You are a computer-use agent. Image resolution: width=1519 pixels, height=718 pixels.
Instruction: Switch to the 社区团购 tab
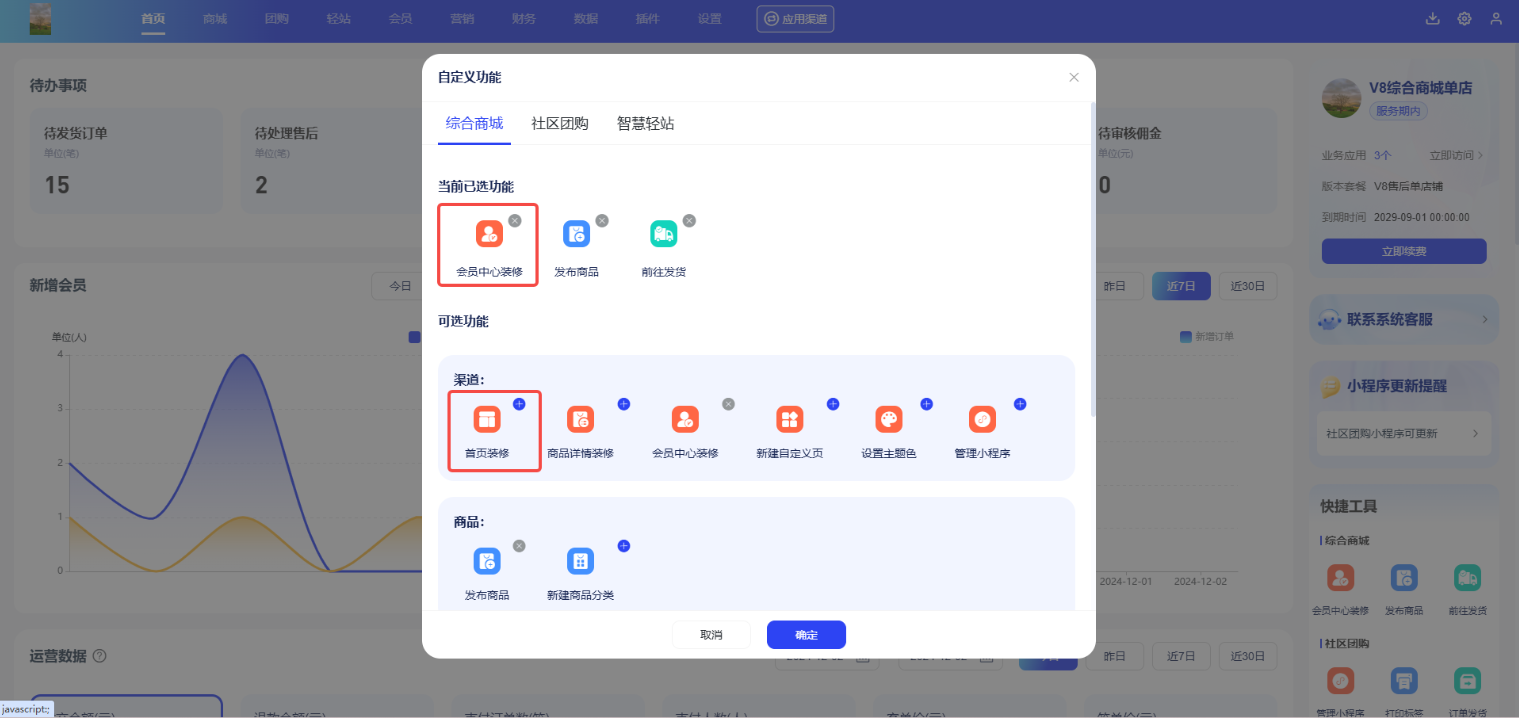[x=560, y=124]
